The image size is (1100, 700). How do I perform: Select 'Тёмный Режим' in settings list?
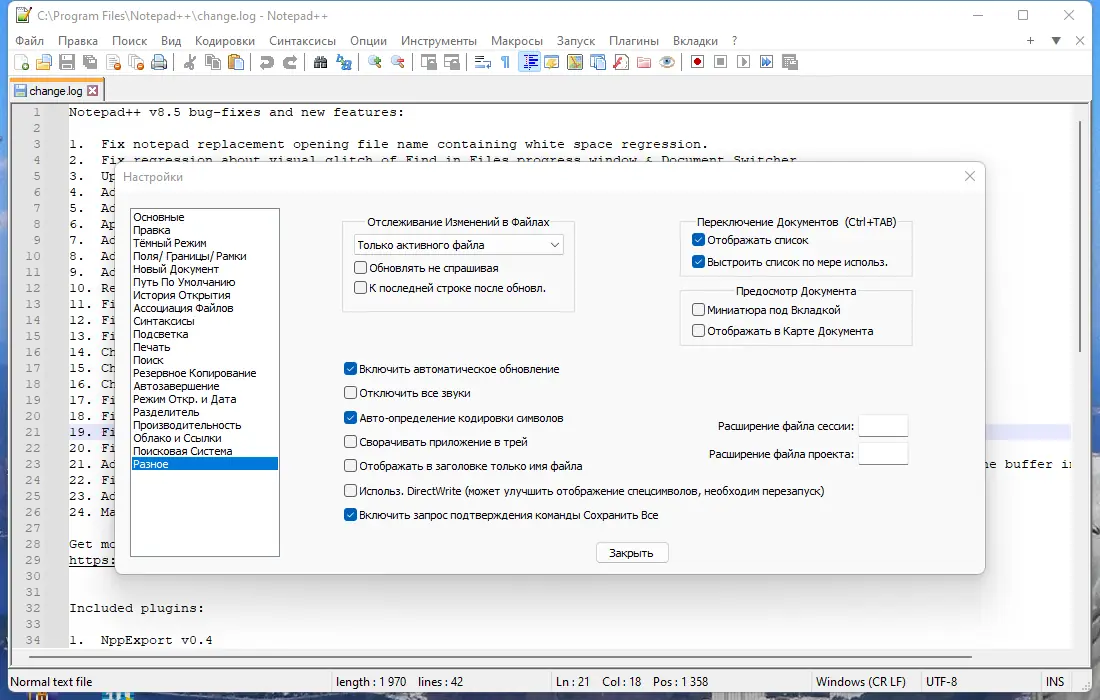pyautogui.click(x=170, y=243)
